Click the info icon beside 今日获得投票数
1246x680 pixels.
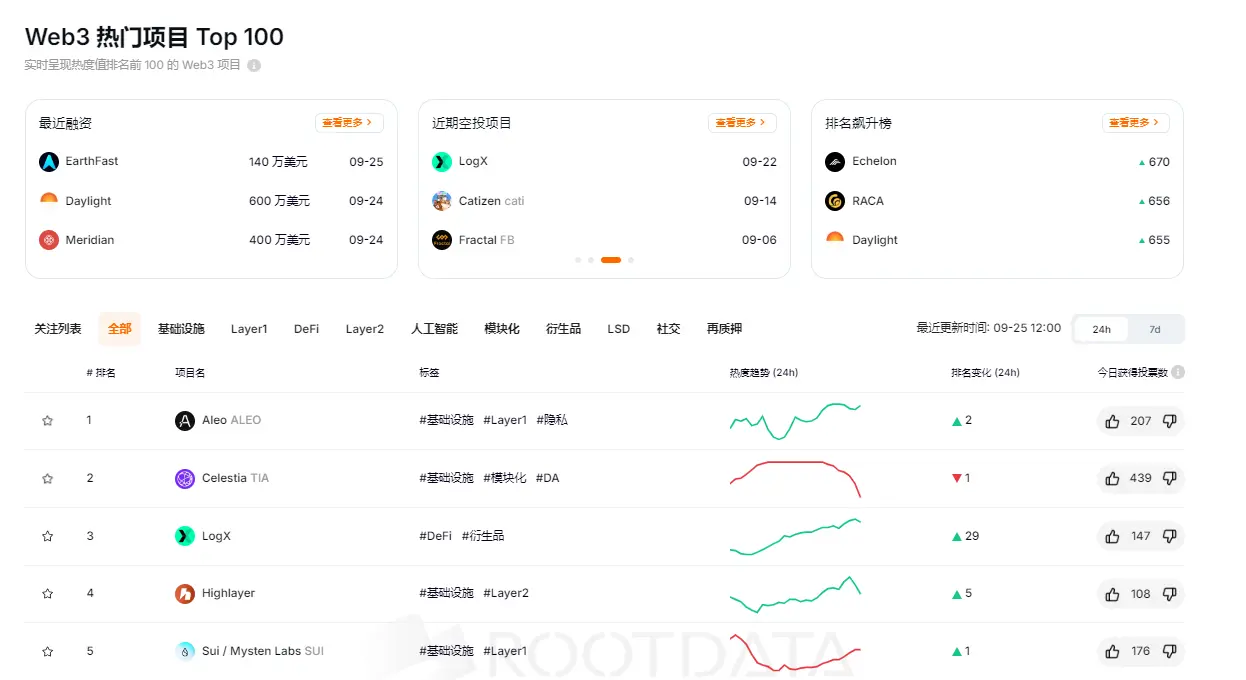pos(1178,371)
